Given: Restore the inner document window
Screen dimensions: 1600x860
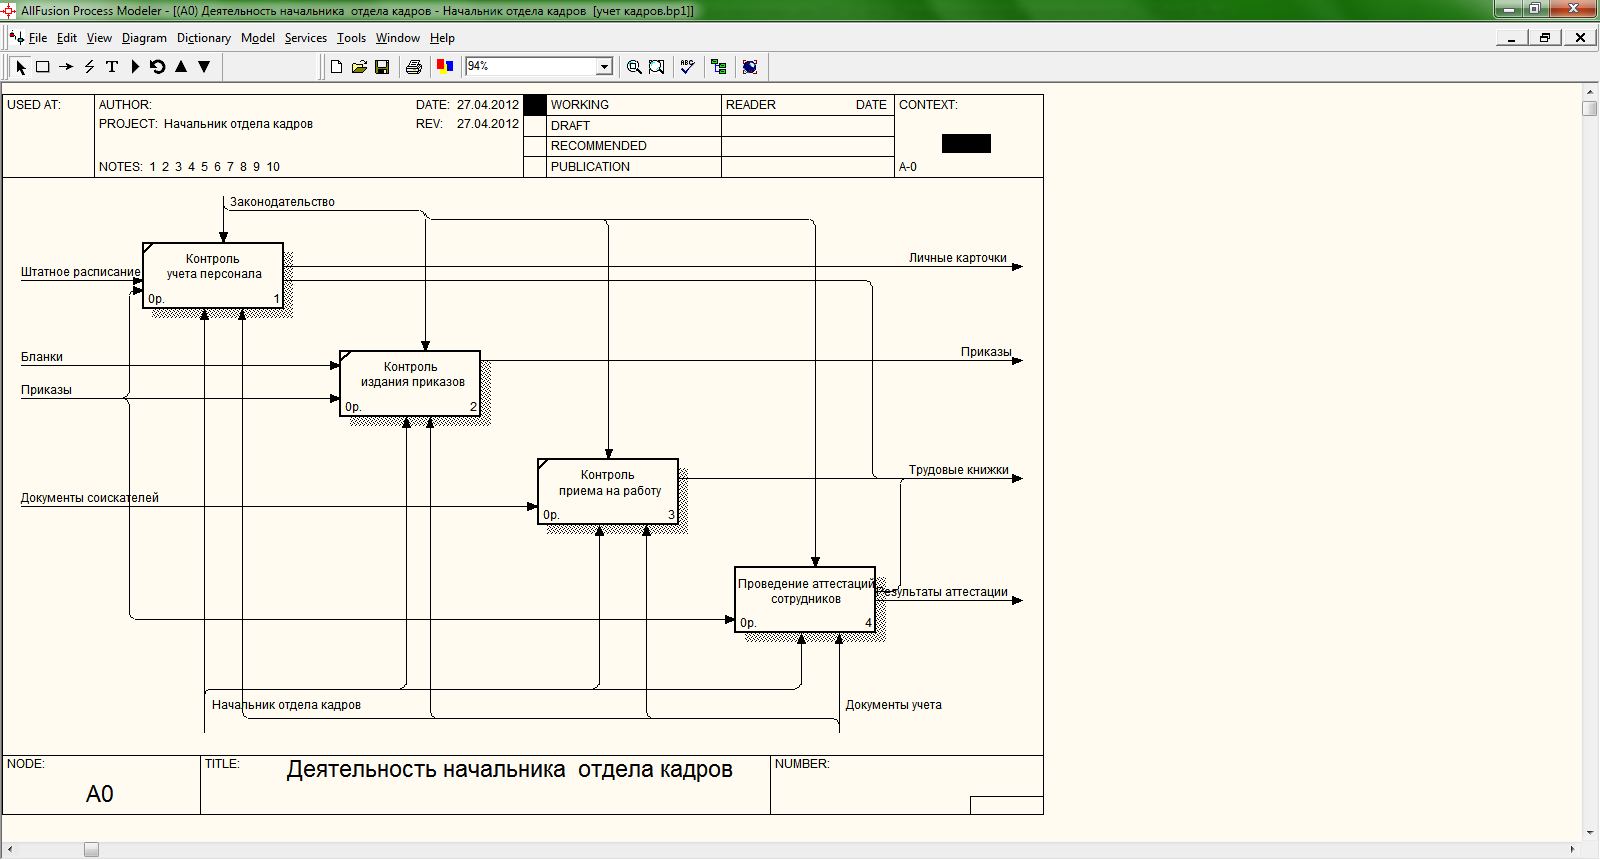Looking at the screenshot, I should point(1545,38).
